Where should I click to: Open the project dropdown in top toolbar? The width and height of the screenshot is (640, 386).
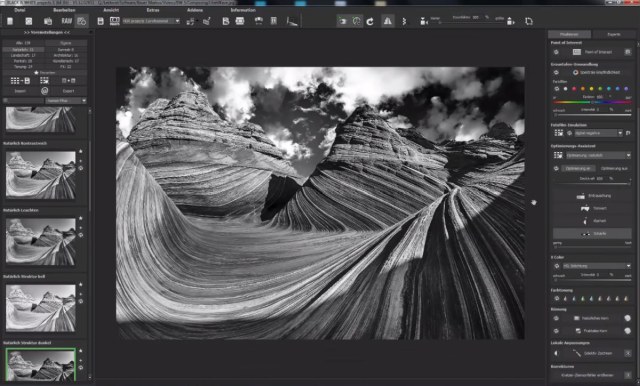click(151, 21)
